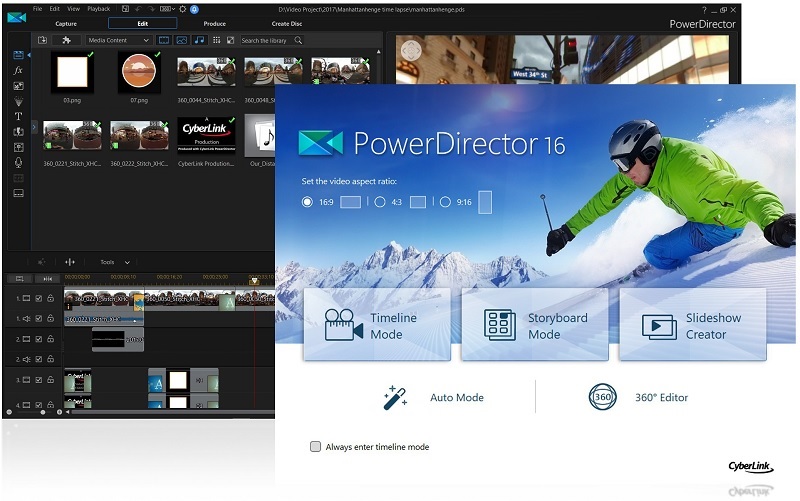
Task: Select the 16:9 aspect ratio radio button
Action: (x=307, y=202)
